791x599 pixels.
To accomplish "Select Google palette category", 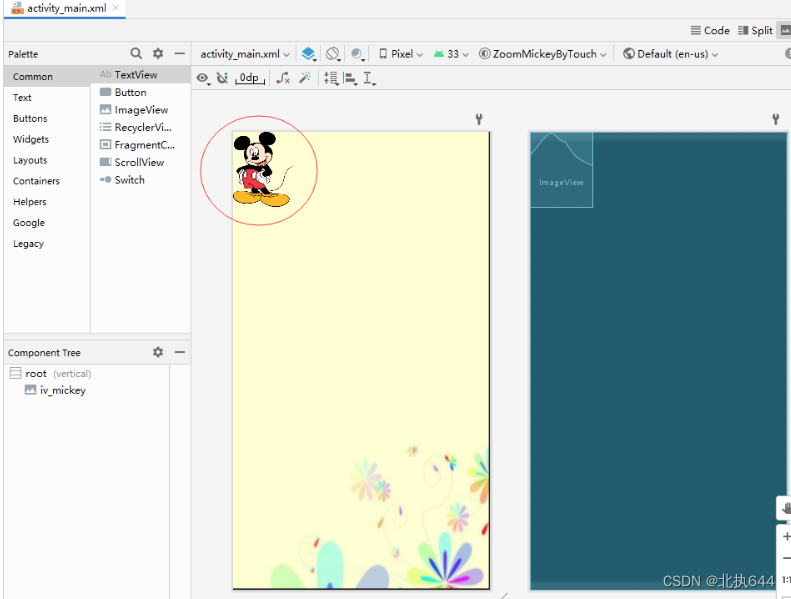I will 47,223.
